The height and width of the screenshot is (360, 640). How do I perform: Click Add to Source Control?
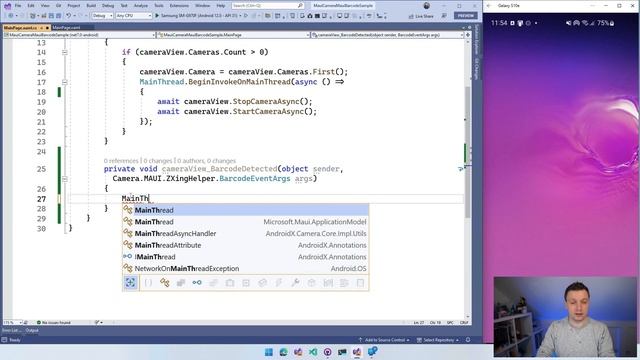(x=383, y=340)
